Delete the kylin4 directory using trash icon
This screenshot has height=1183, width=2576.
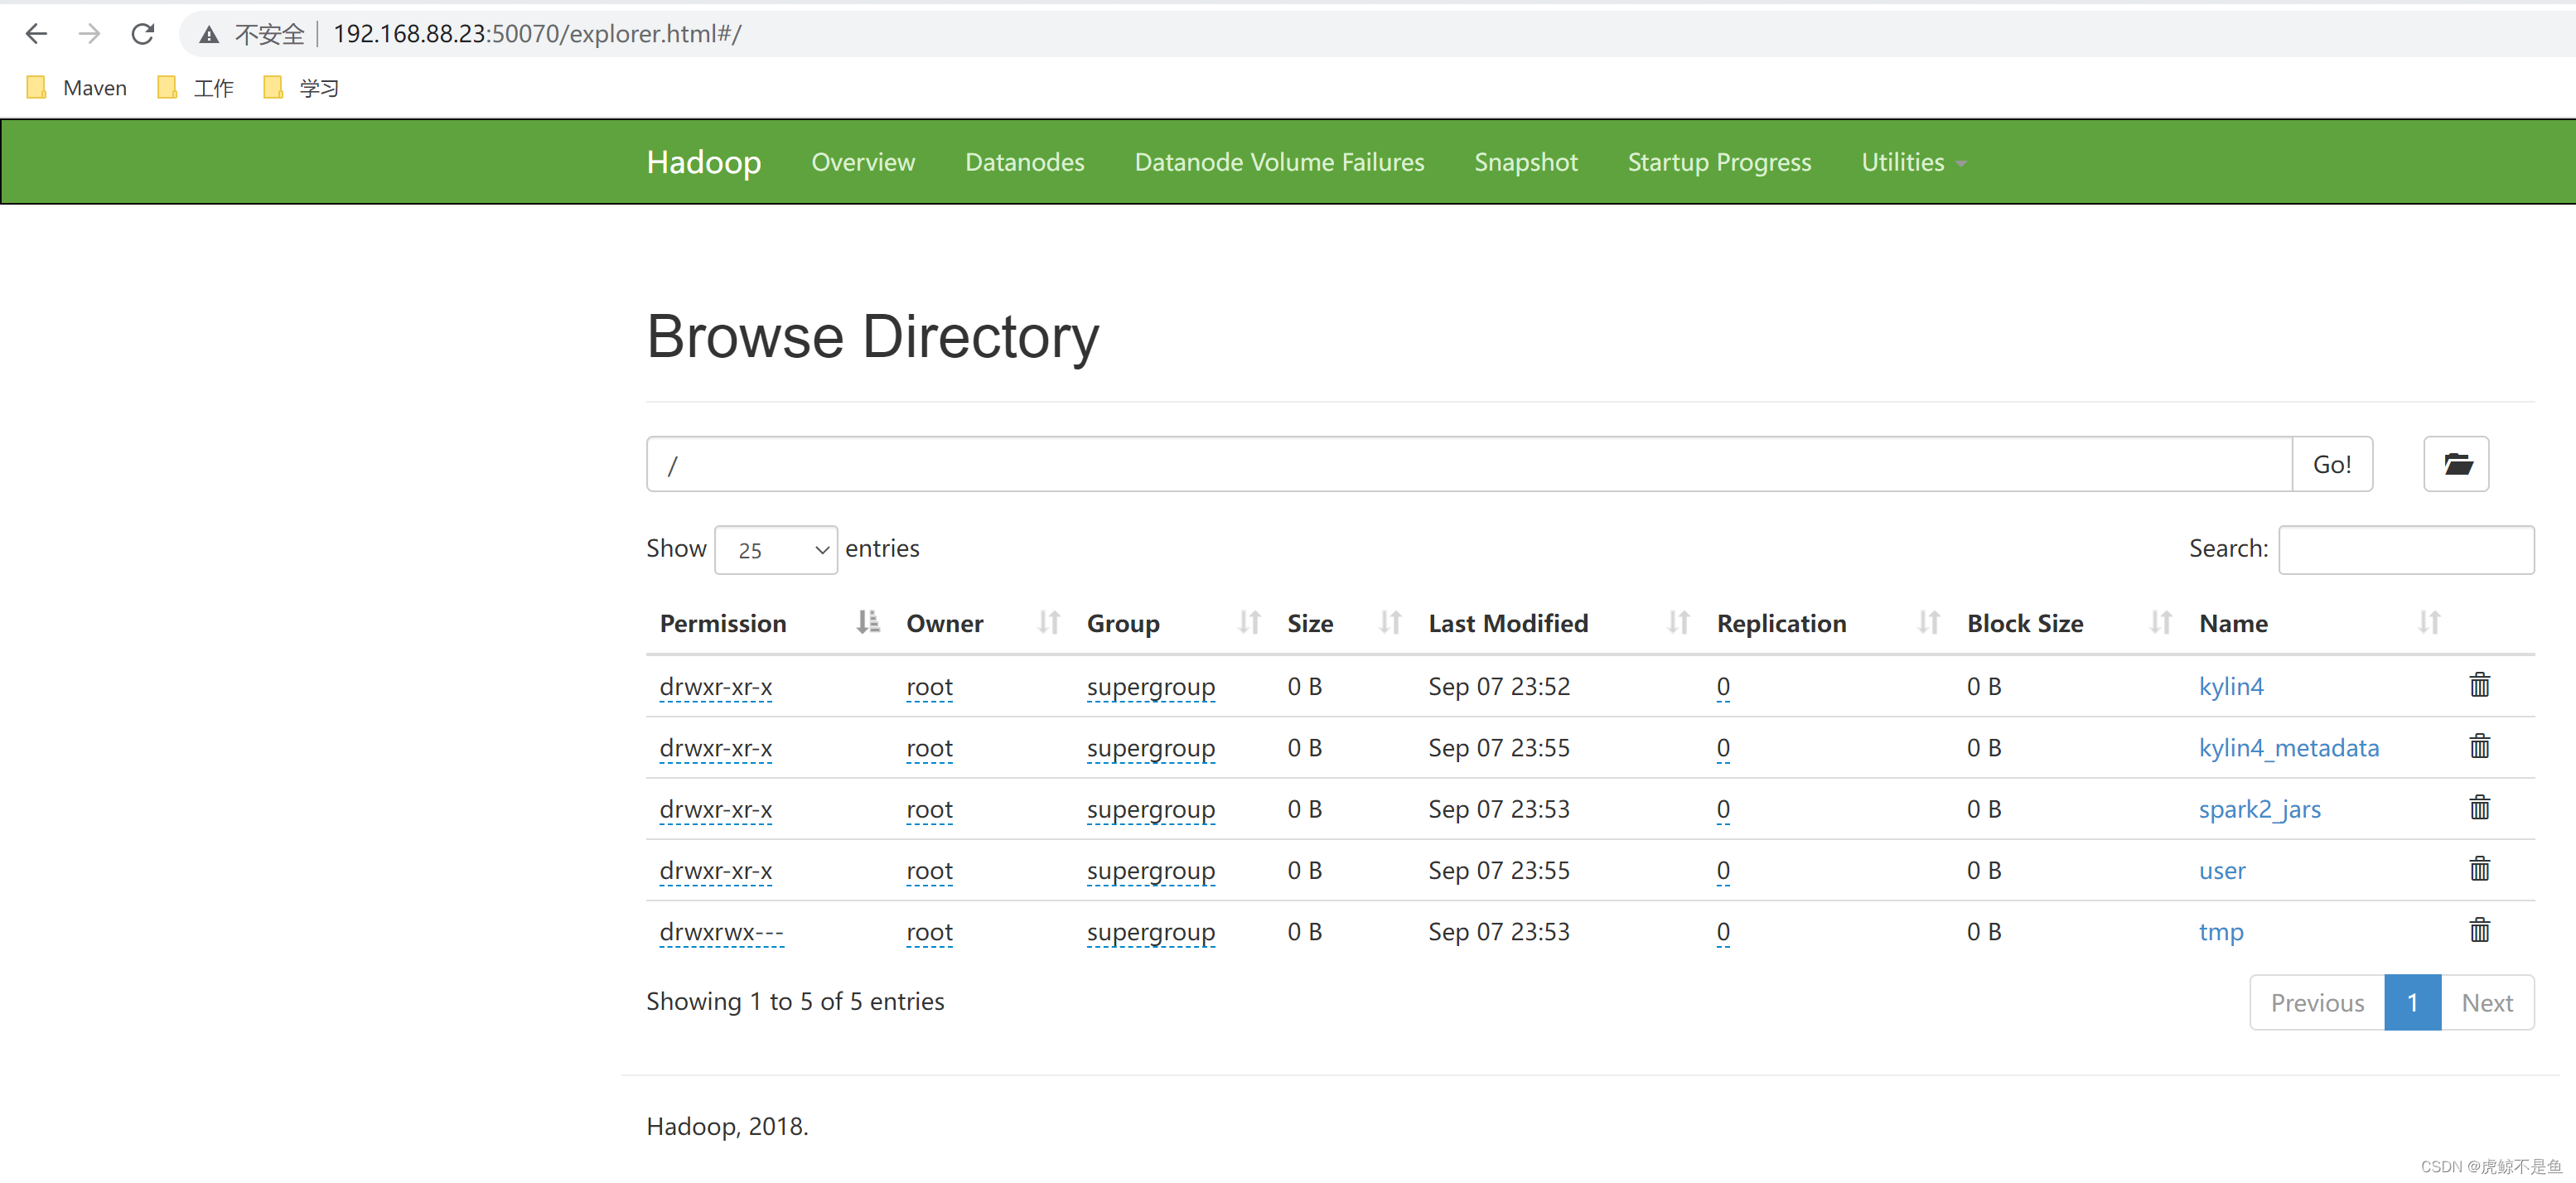[x=2479, y=685]
